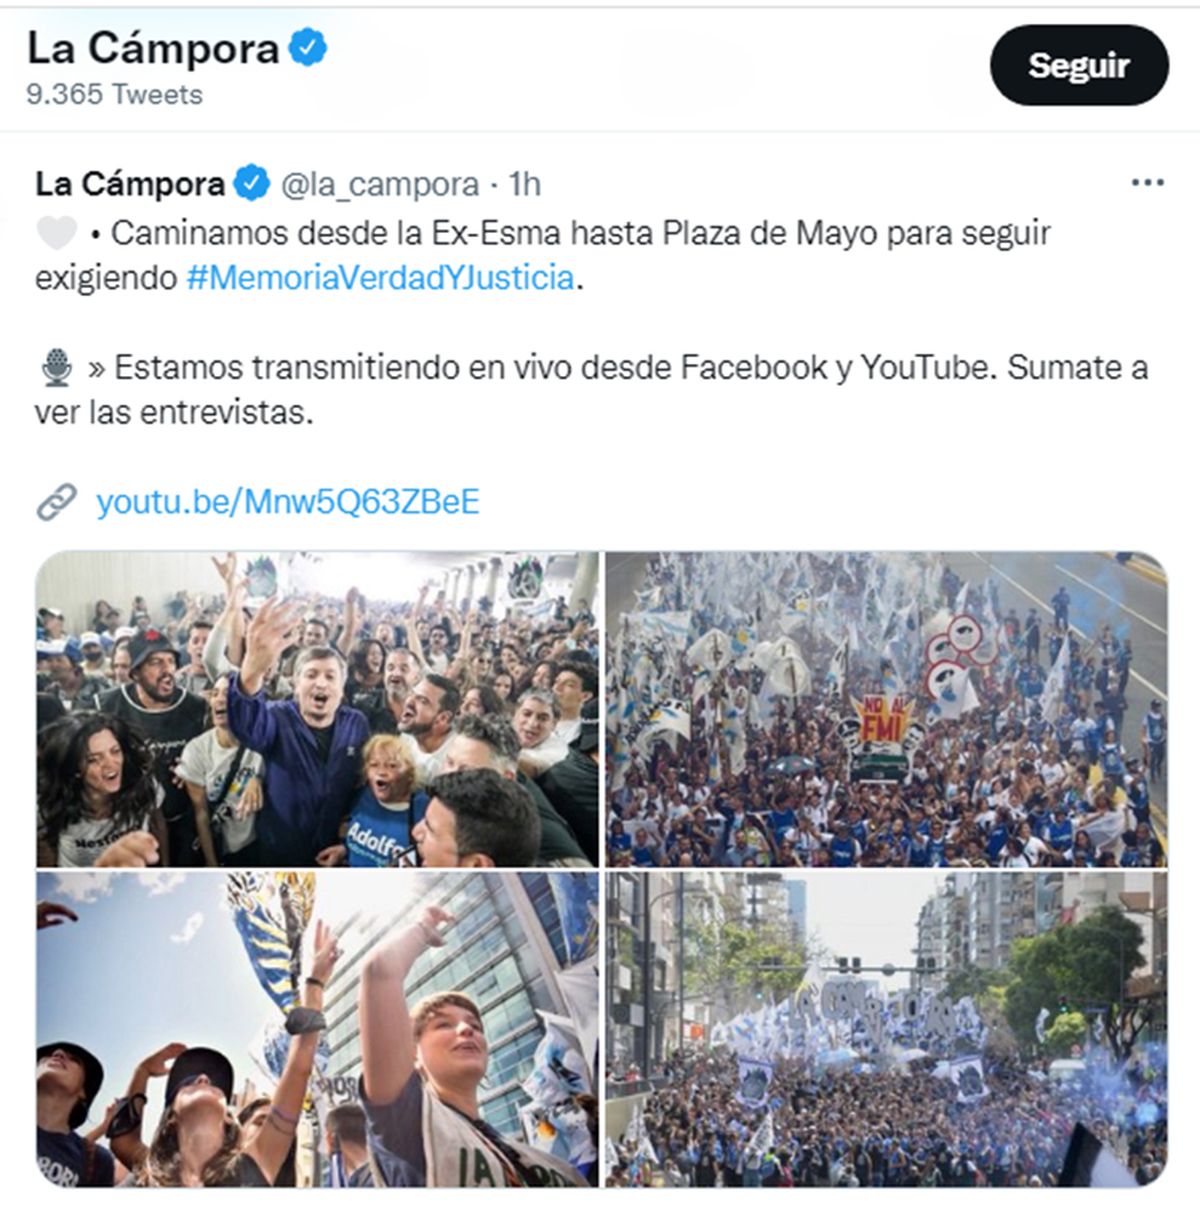Click the Seguir follow button
This screenshot has width=1200, height=1216.
coord(1079,65)
